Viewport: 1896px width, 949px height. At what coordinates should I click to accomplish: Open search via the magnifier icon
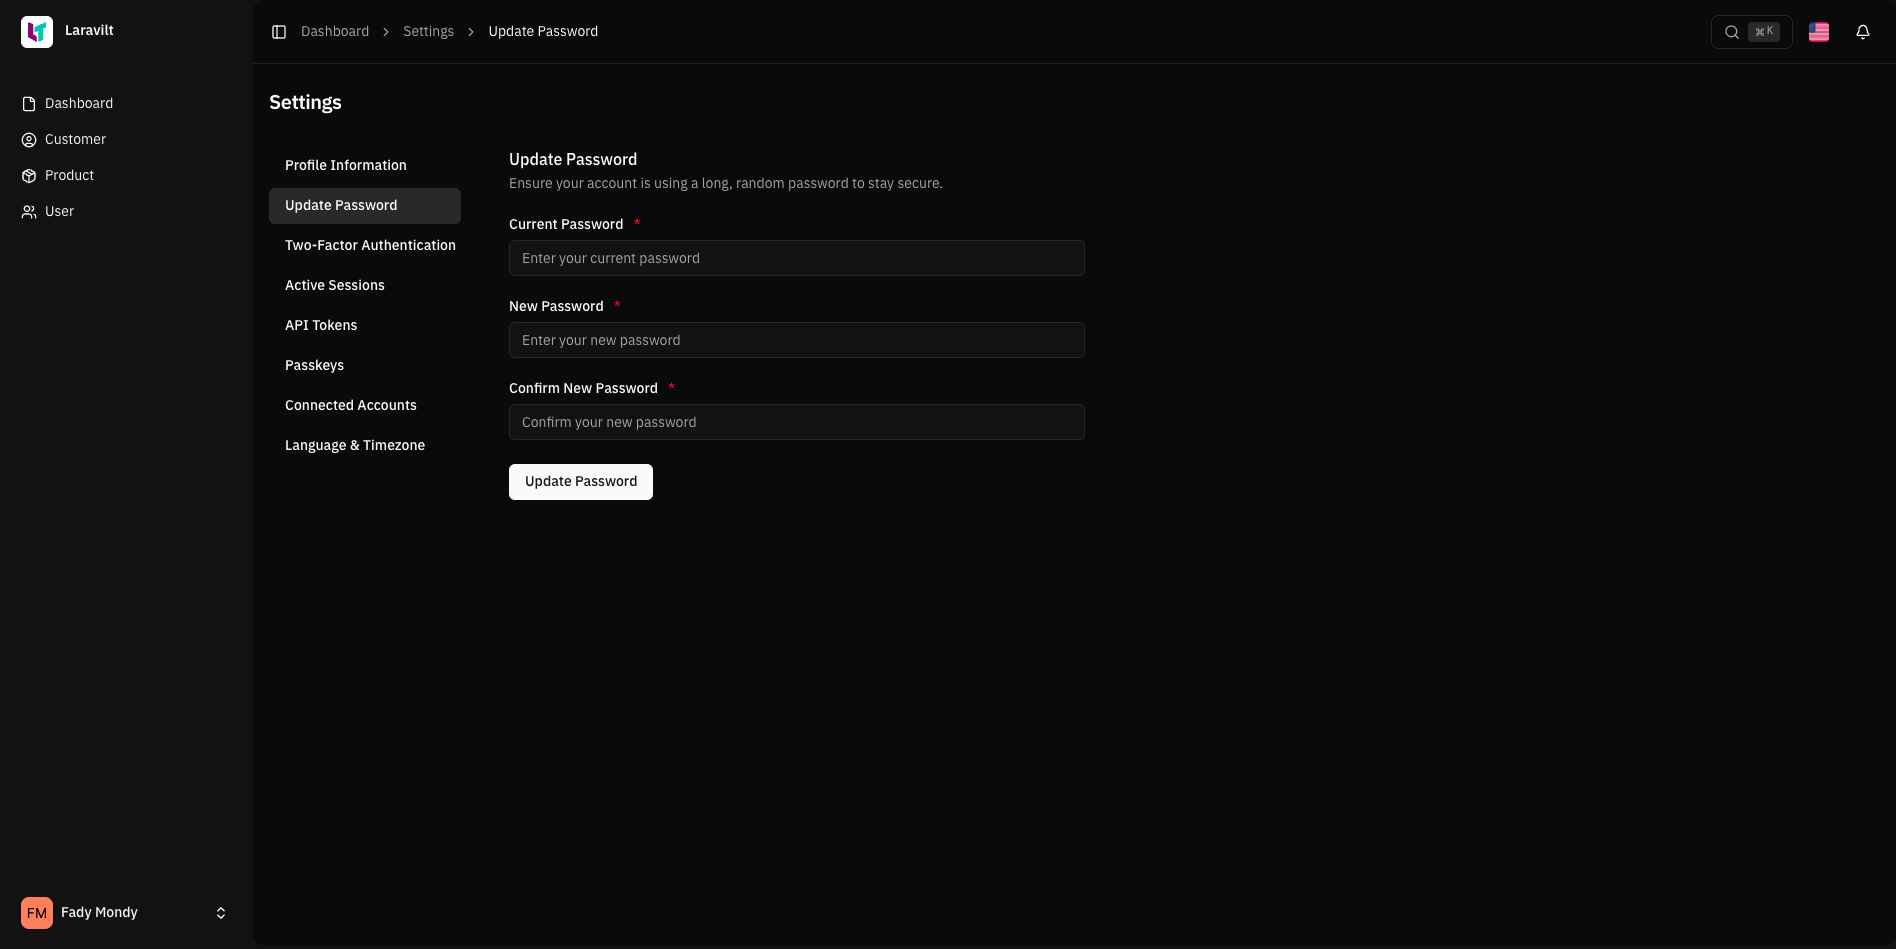pyautogui.click(x=1731, y=31)
